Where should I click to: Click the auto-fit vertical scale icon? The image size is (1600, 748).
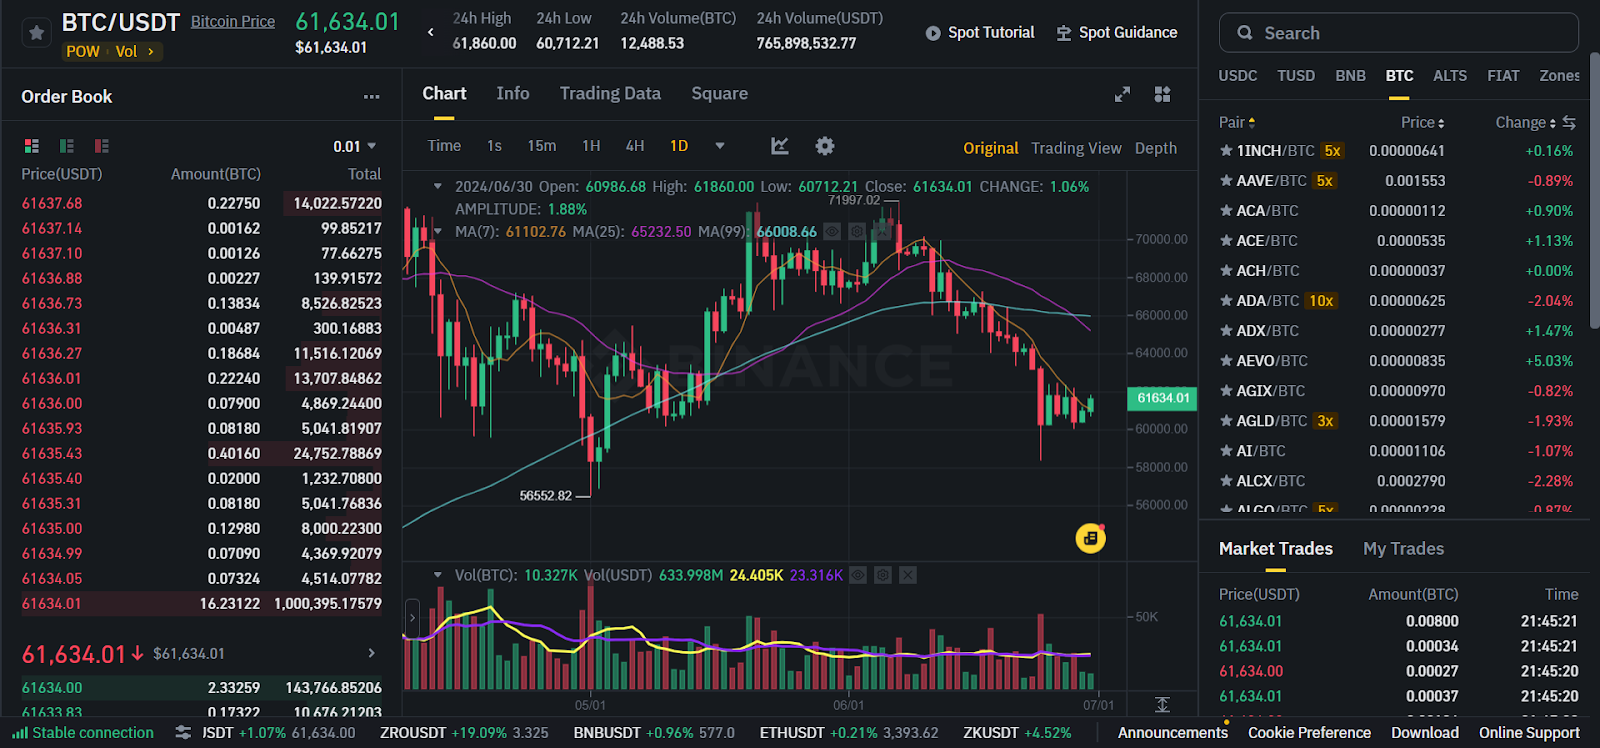[x=1162, y=704]
